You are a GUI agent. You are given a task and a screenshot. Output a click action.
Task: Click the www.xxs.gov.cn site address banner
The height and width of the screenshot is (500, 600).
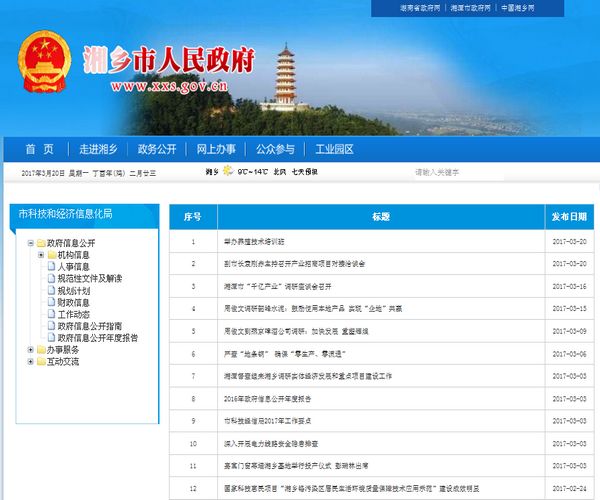(x=169, y=86)
